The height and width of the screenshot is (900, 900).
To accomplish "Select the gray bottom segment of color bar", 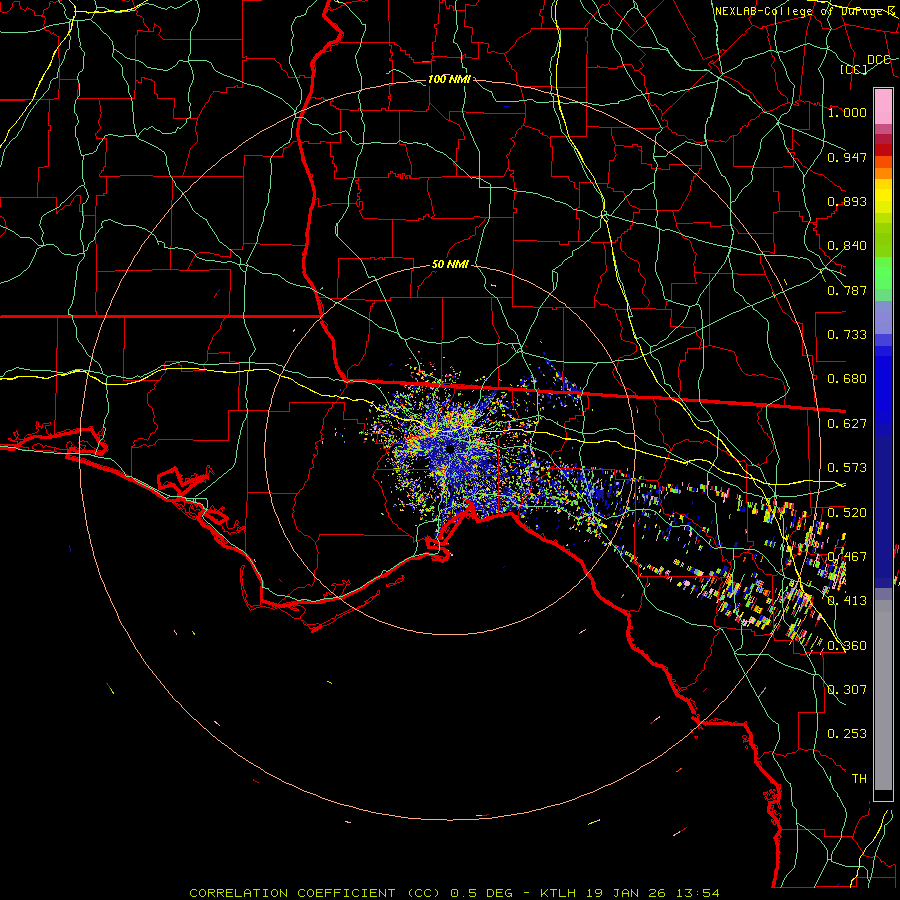I will click(883, 695).
